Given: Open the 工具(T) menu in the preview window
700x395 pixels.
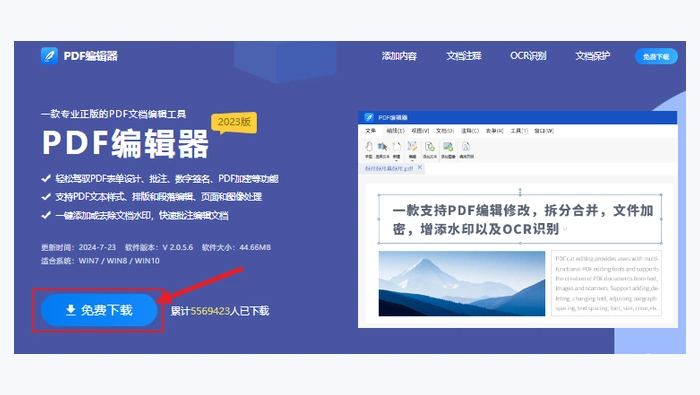Looking at the screenshot, I should [x=519, y=131].
